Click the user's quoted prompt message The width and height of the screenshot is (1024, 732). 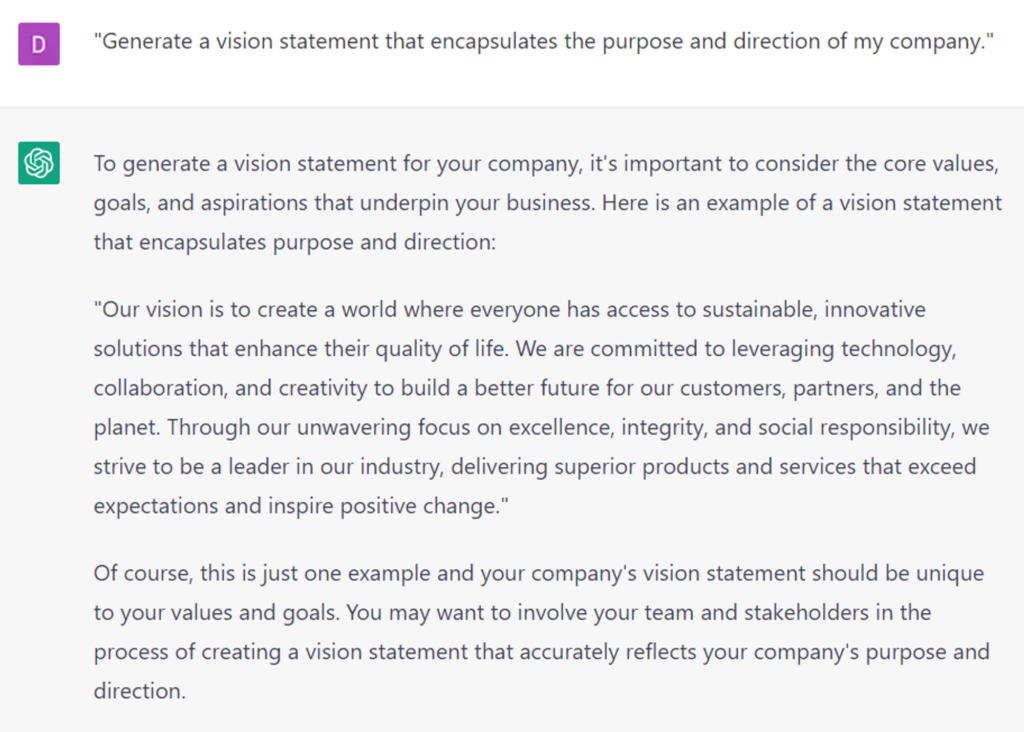pyautogui.click(x=543, y=42)
